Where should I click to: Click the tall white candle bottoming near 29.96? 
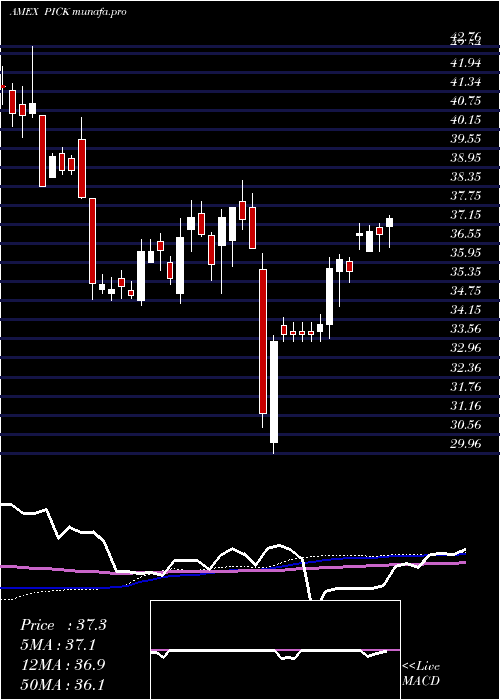[x=273, y=392]
